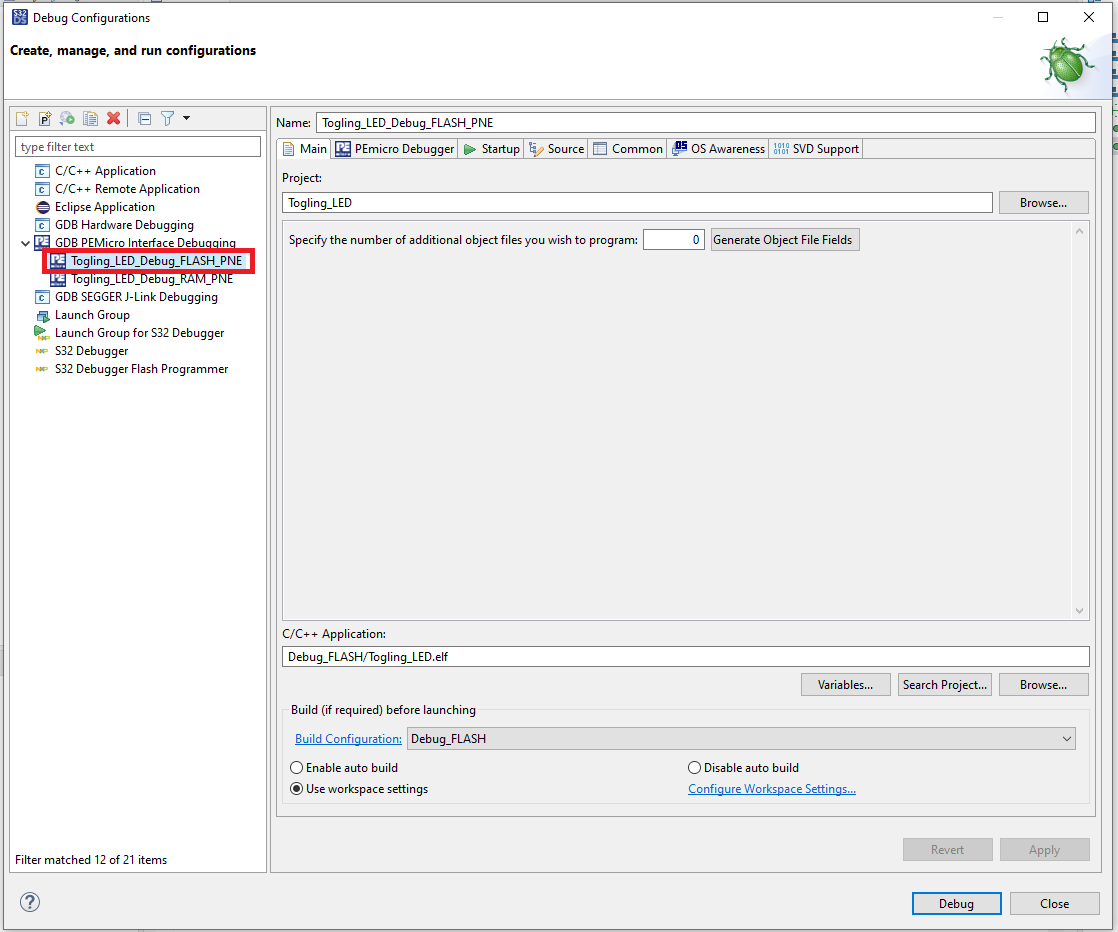Open the Build Configuration dropdown

coord(740,739)
